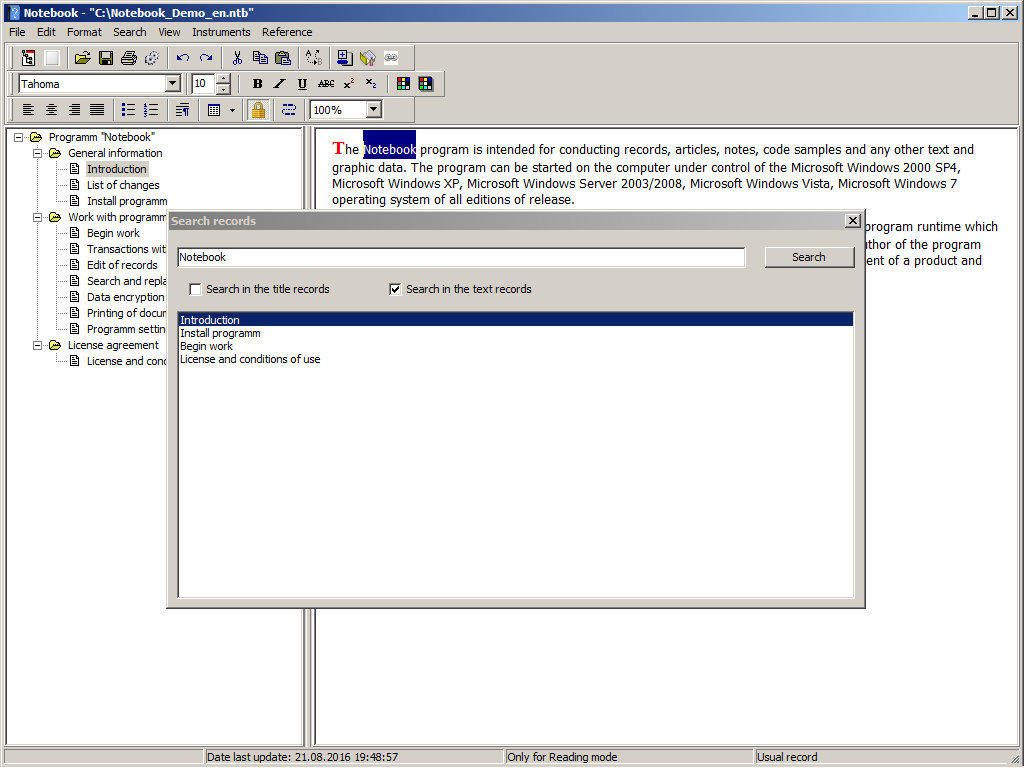
Task: Copy selection with copy icon
Action: pyautogui.click(x=260, y=58)
